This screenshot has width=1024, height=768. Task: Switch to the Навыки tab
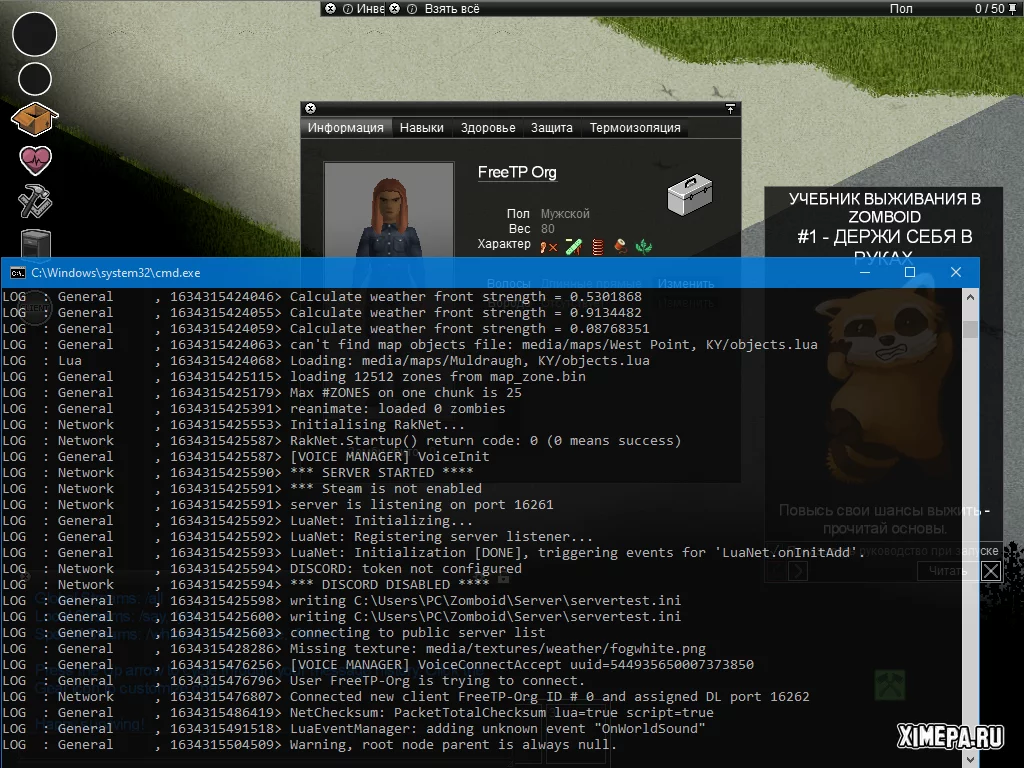[421, 128]
